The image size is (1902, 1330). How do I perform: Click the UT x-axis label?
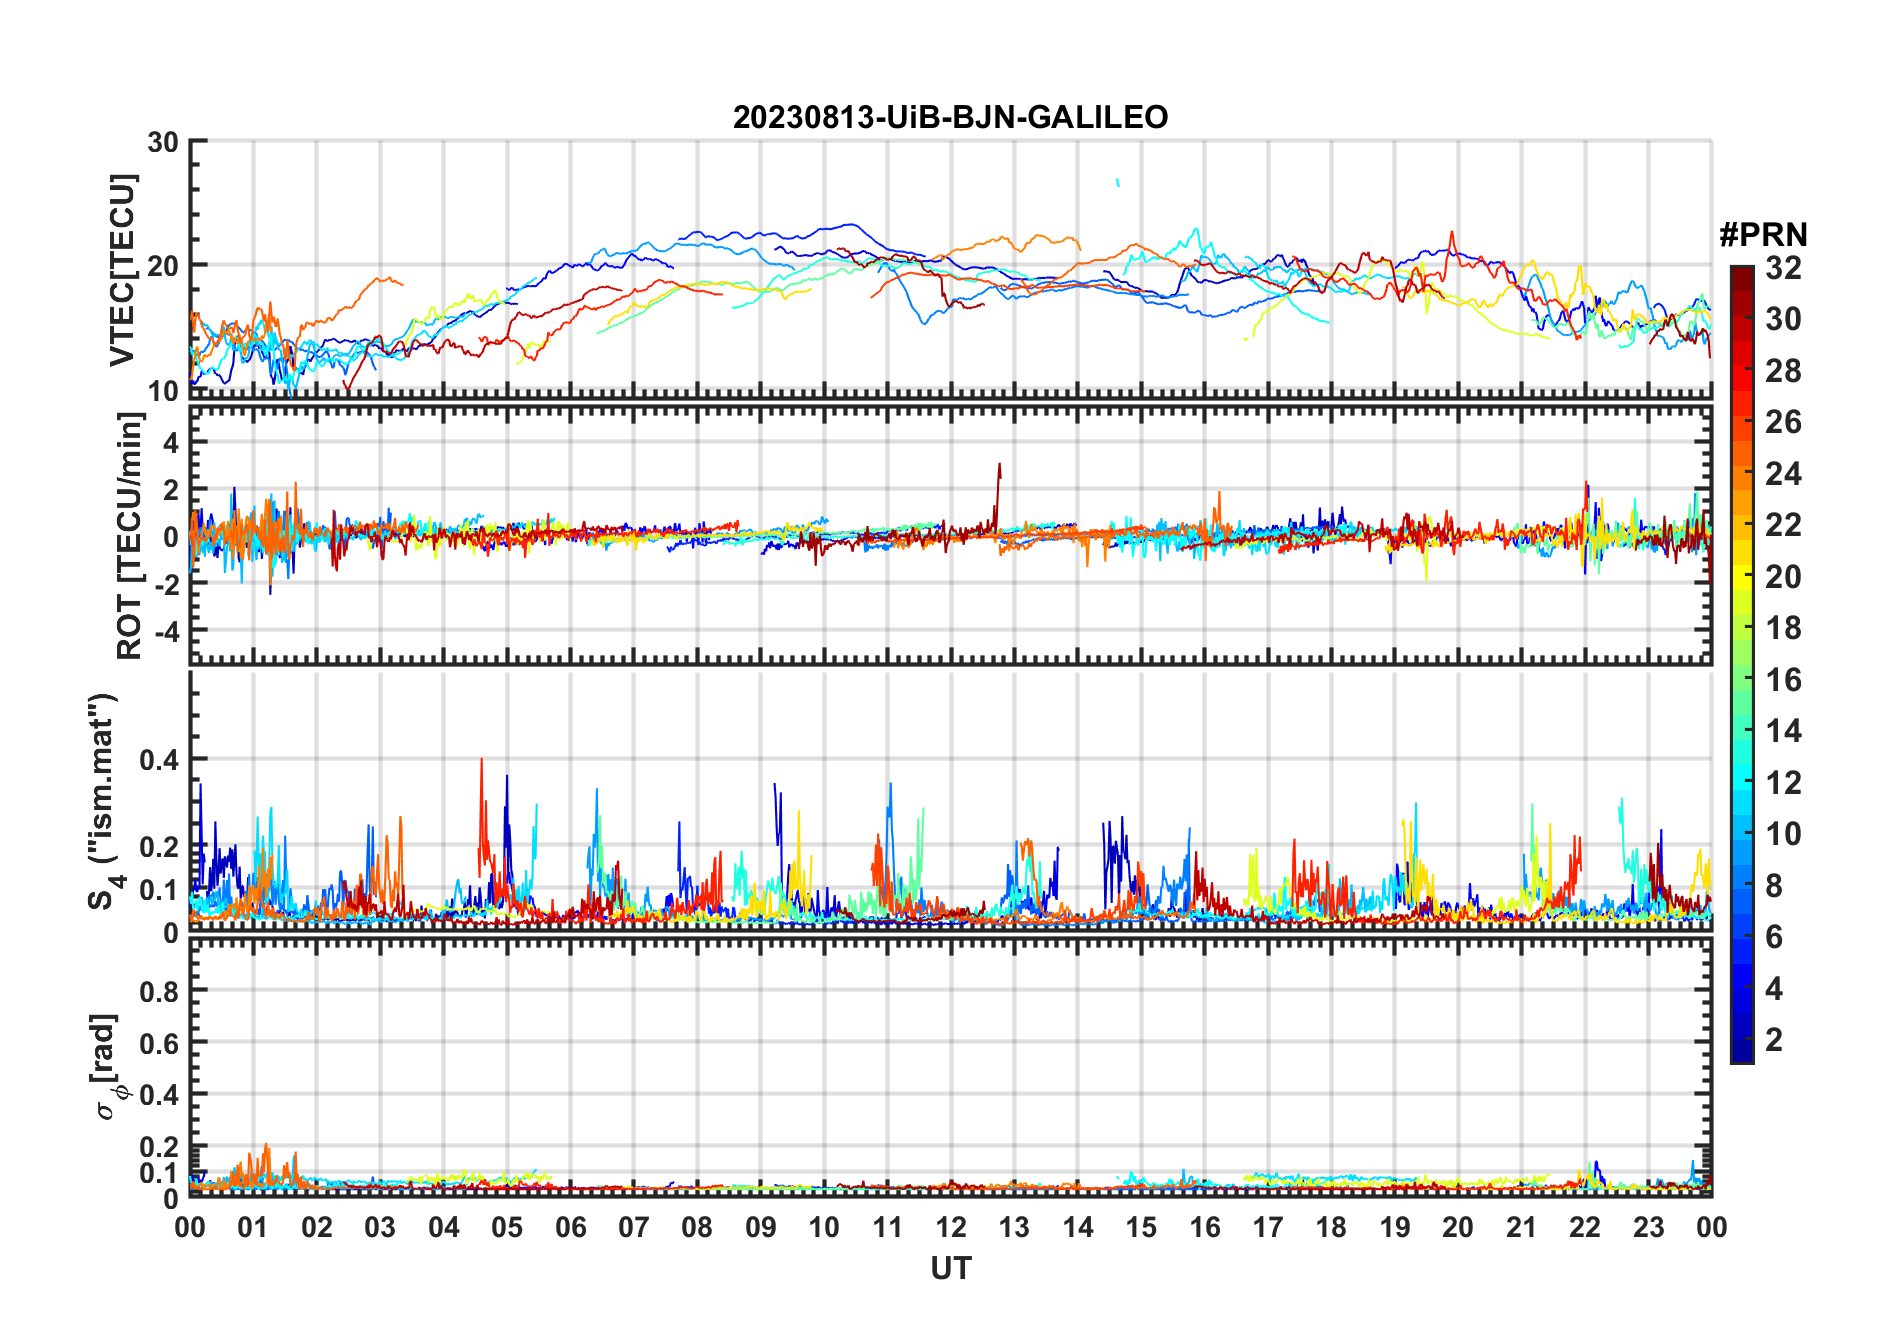tap(950, 1268)
